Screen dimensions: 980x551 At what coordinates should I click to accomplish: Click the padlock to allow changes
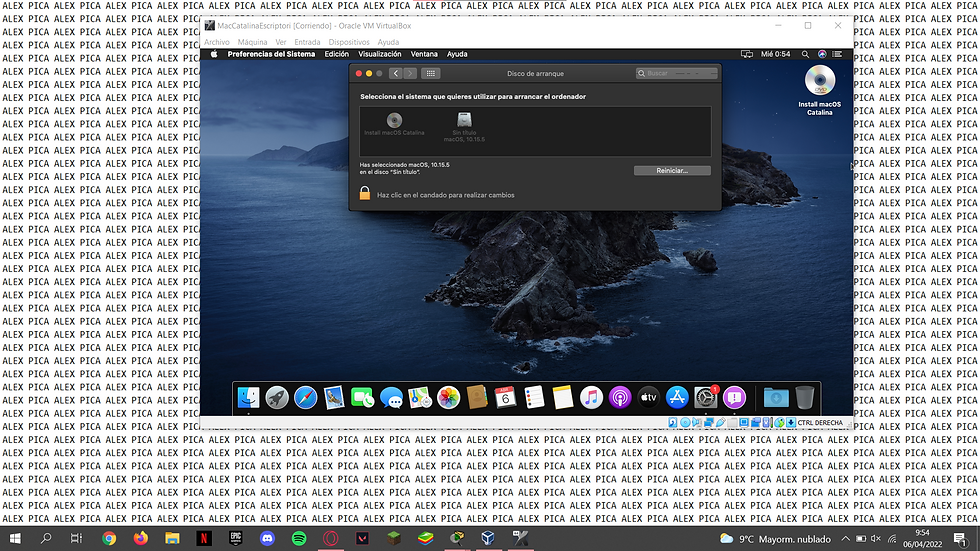(x=365, y=194)
